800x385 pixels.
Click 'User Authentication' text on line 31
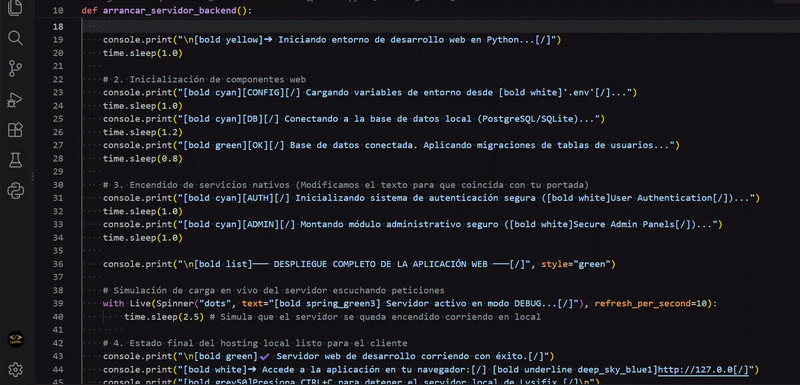(662, 198)
